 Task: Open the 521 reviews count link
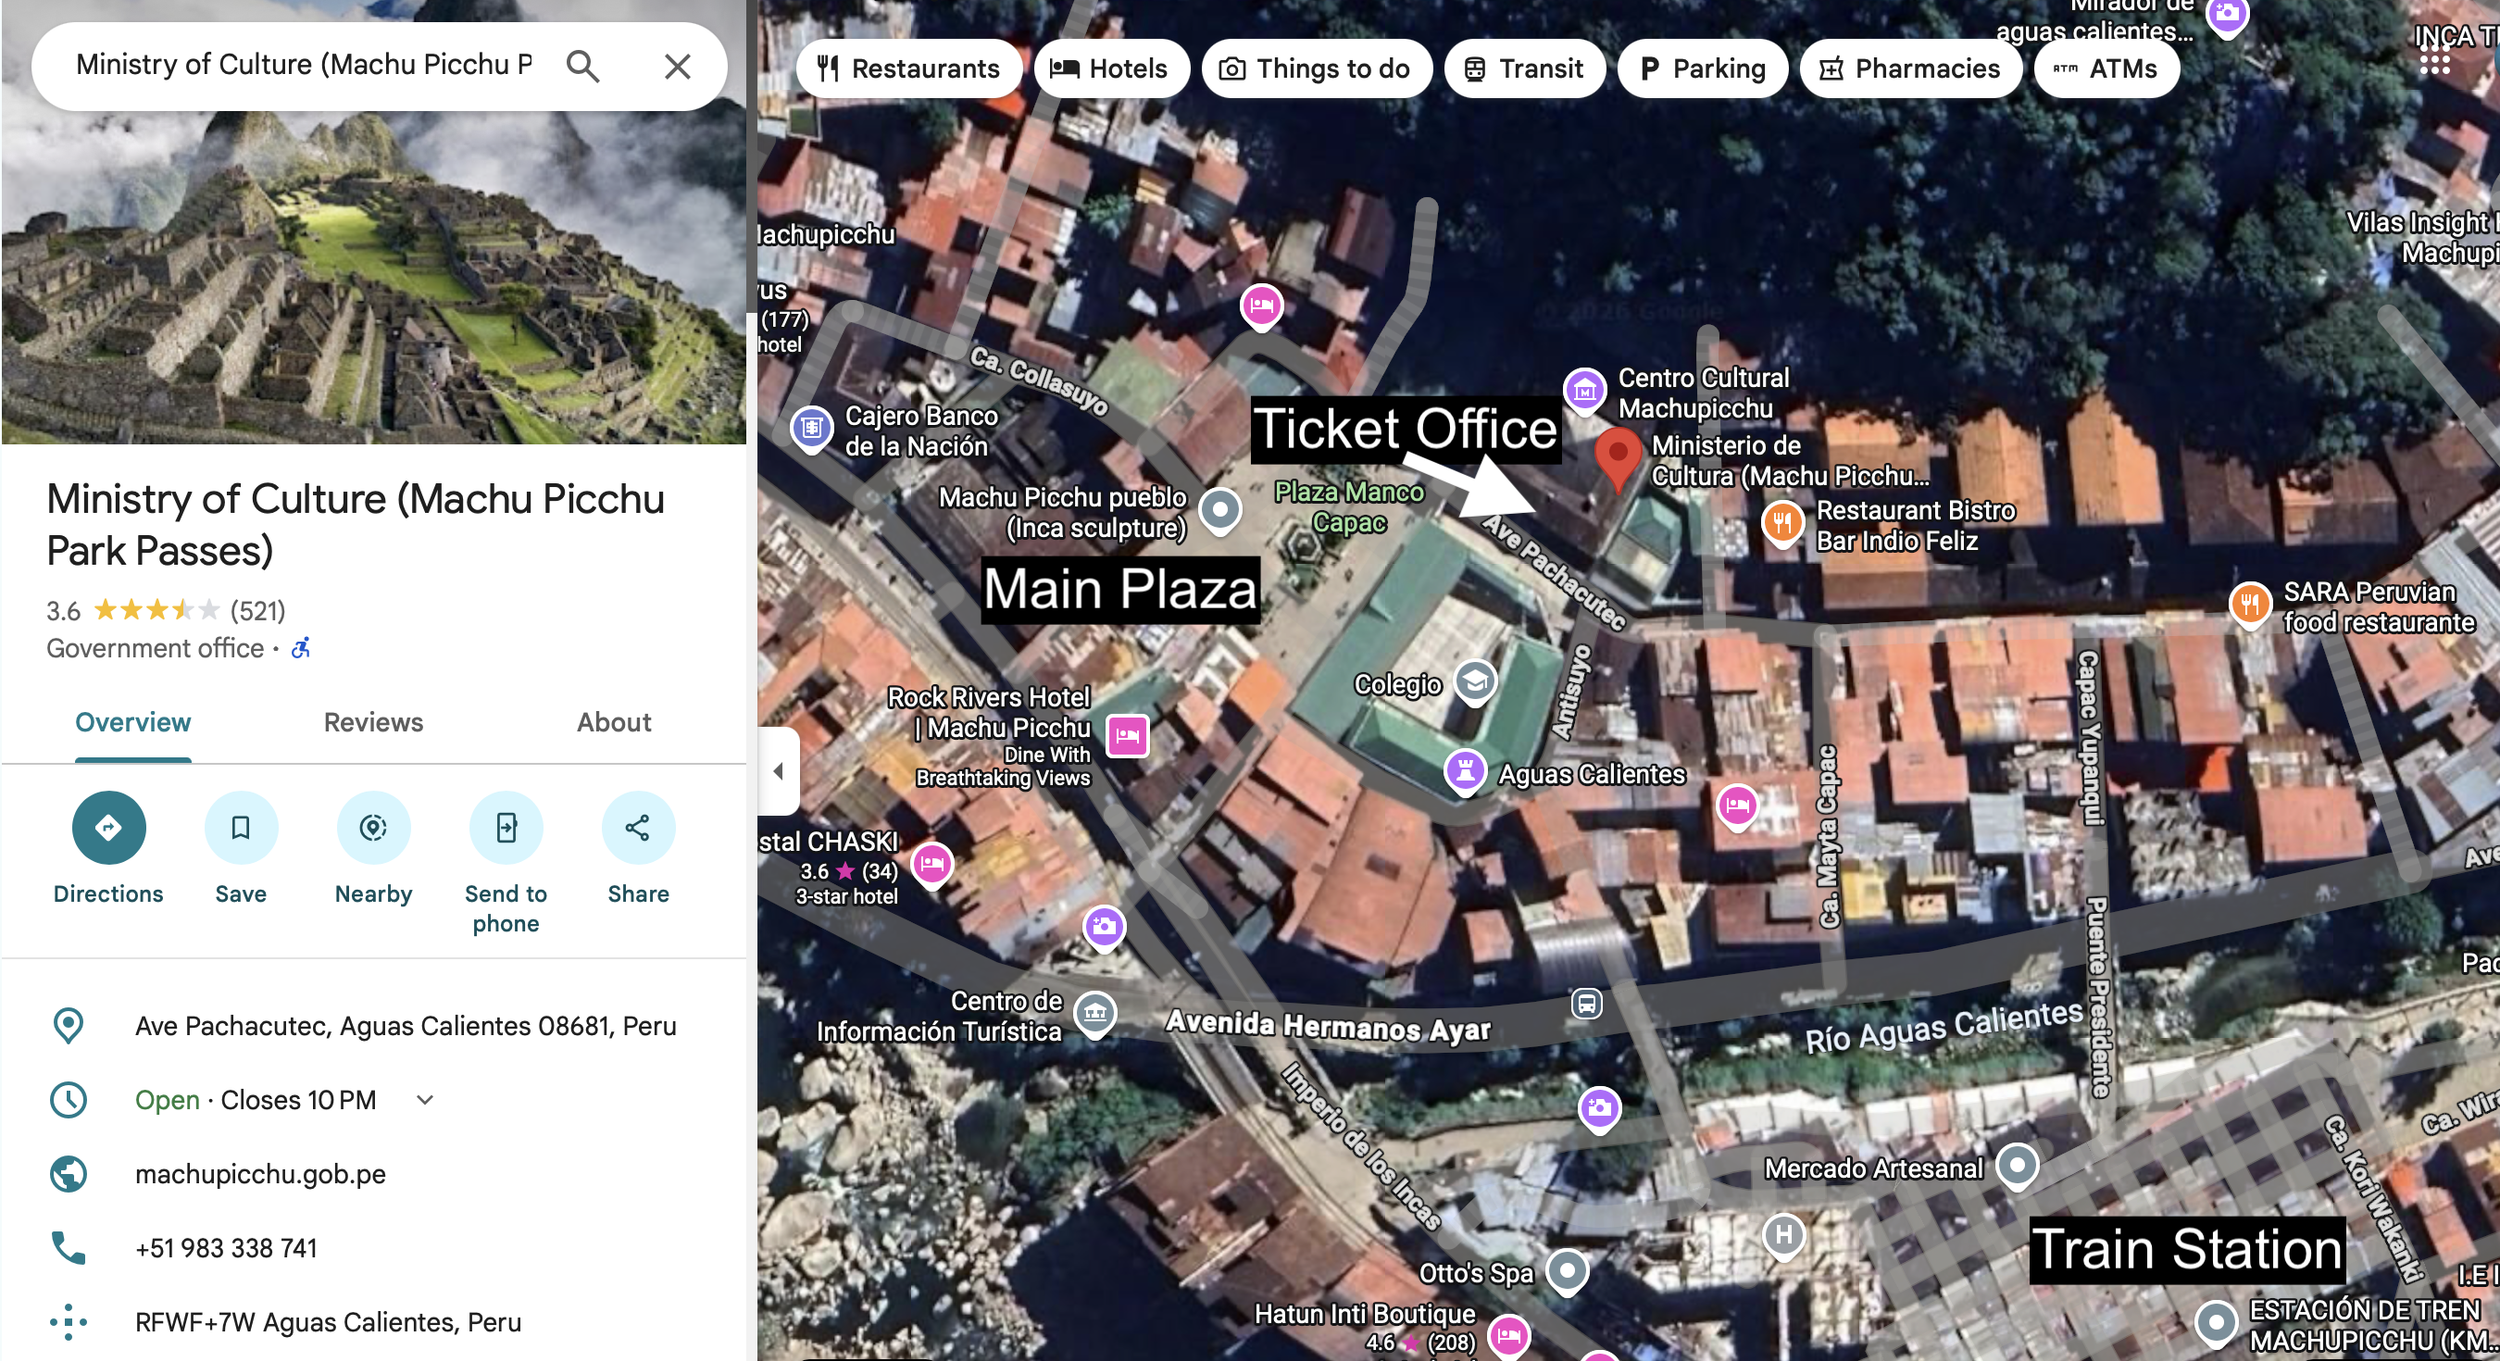pyautogui.click(x=258, y=611)
